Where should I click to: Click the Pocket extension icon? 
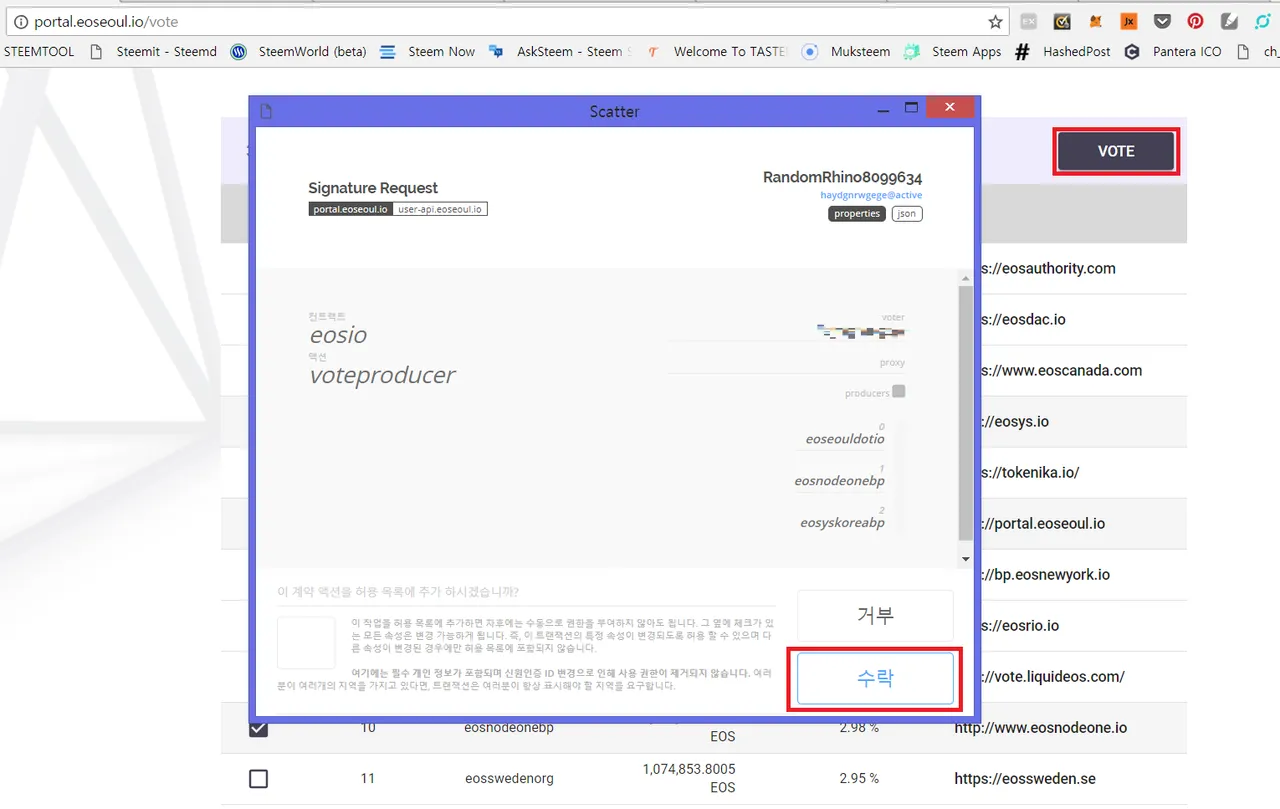[x=1162, y=21]
